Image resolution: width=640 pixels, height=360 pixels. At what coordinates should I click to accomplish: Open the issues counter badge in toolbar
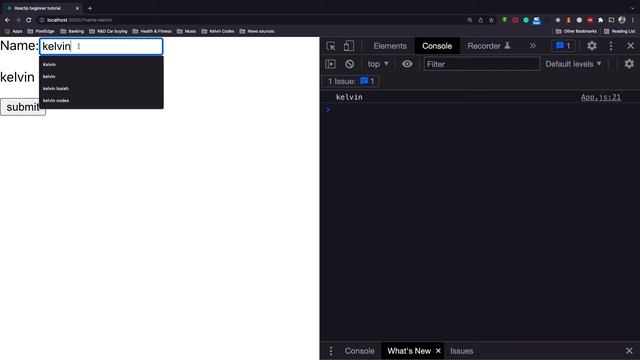(x=563, y=46)
